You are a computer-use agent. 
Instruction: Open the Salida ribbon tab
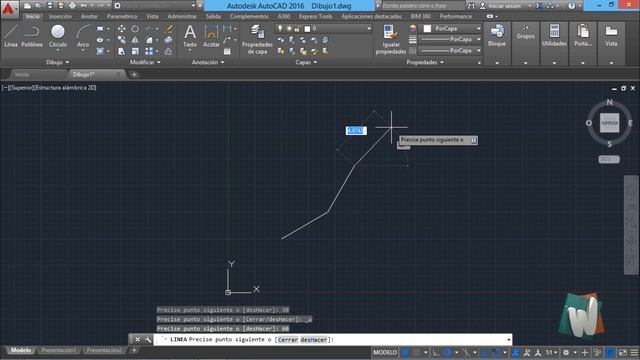click(213, 16)
